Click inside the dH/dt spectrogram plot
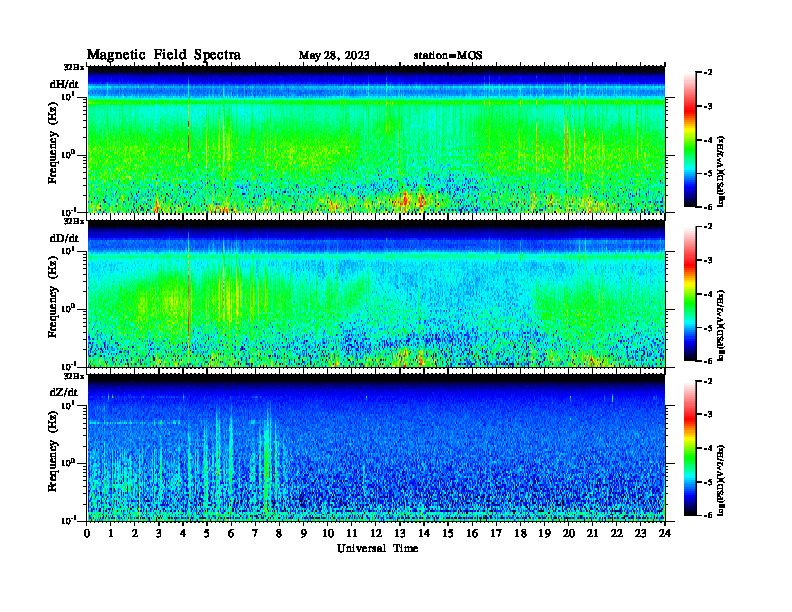 376,139
